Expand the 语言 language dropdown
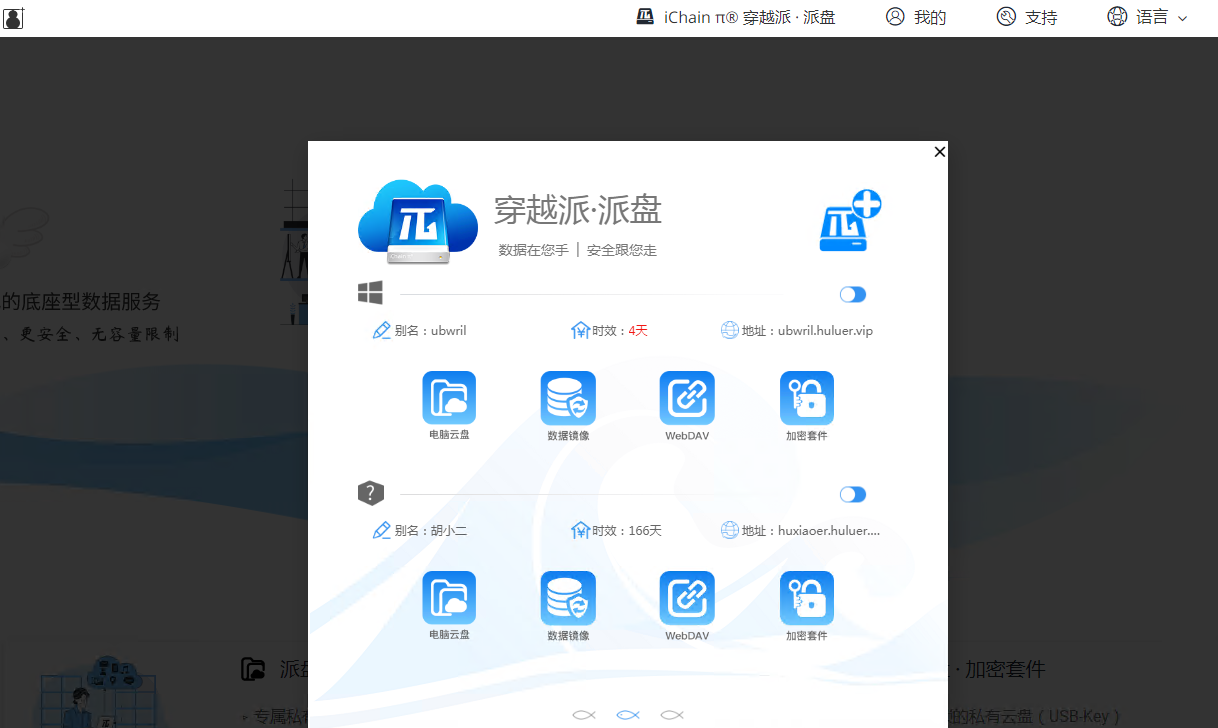 (1148, 17)
